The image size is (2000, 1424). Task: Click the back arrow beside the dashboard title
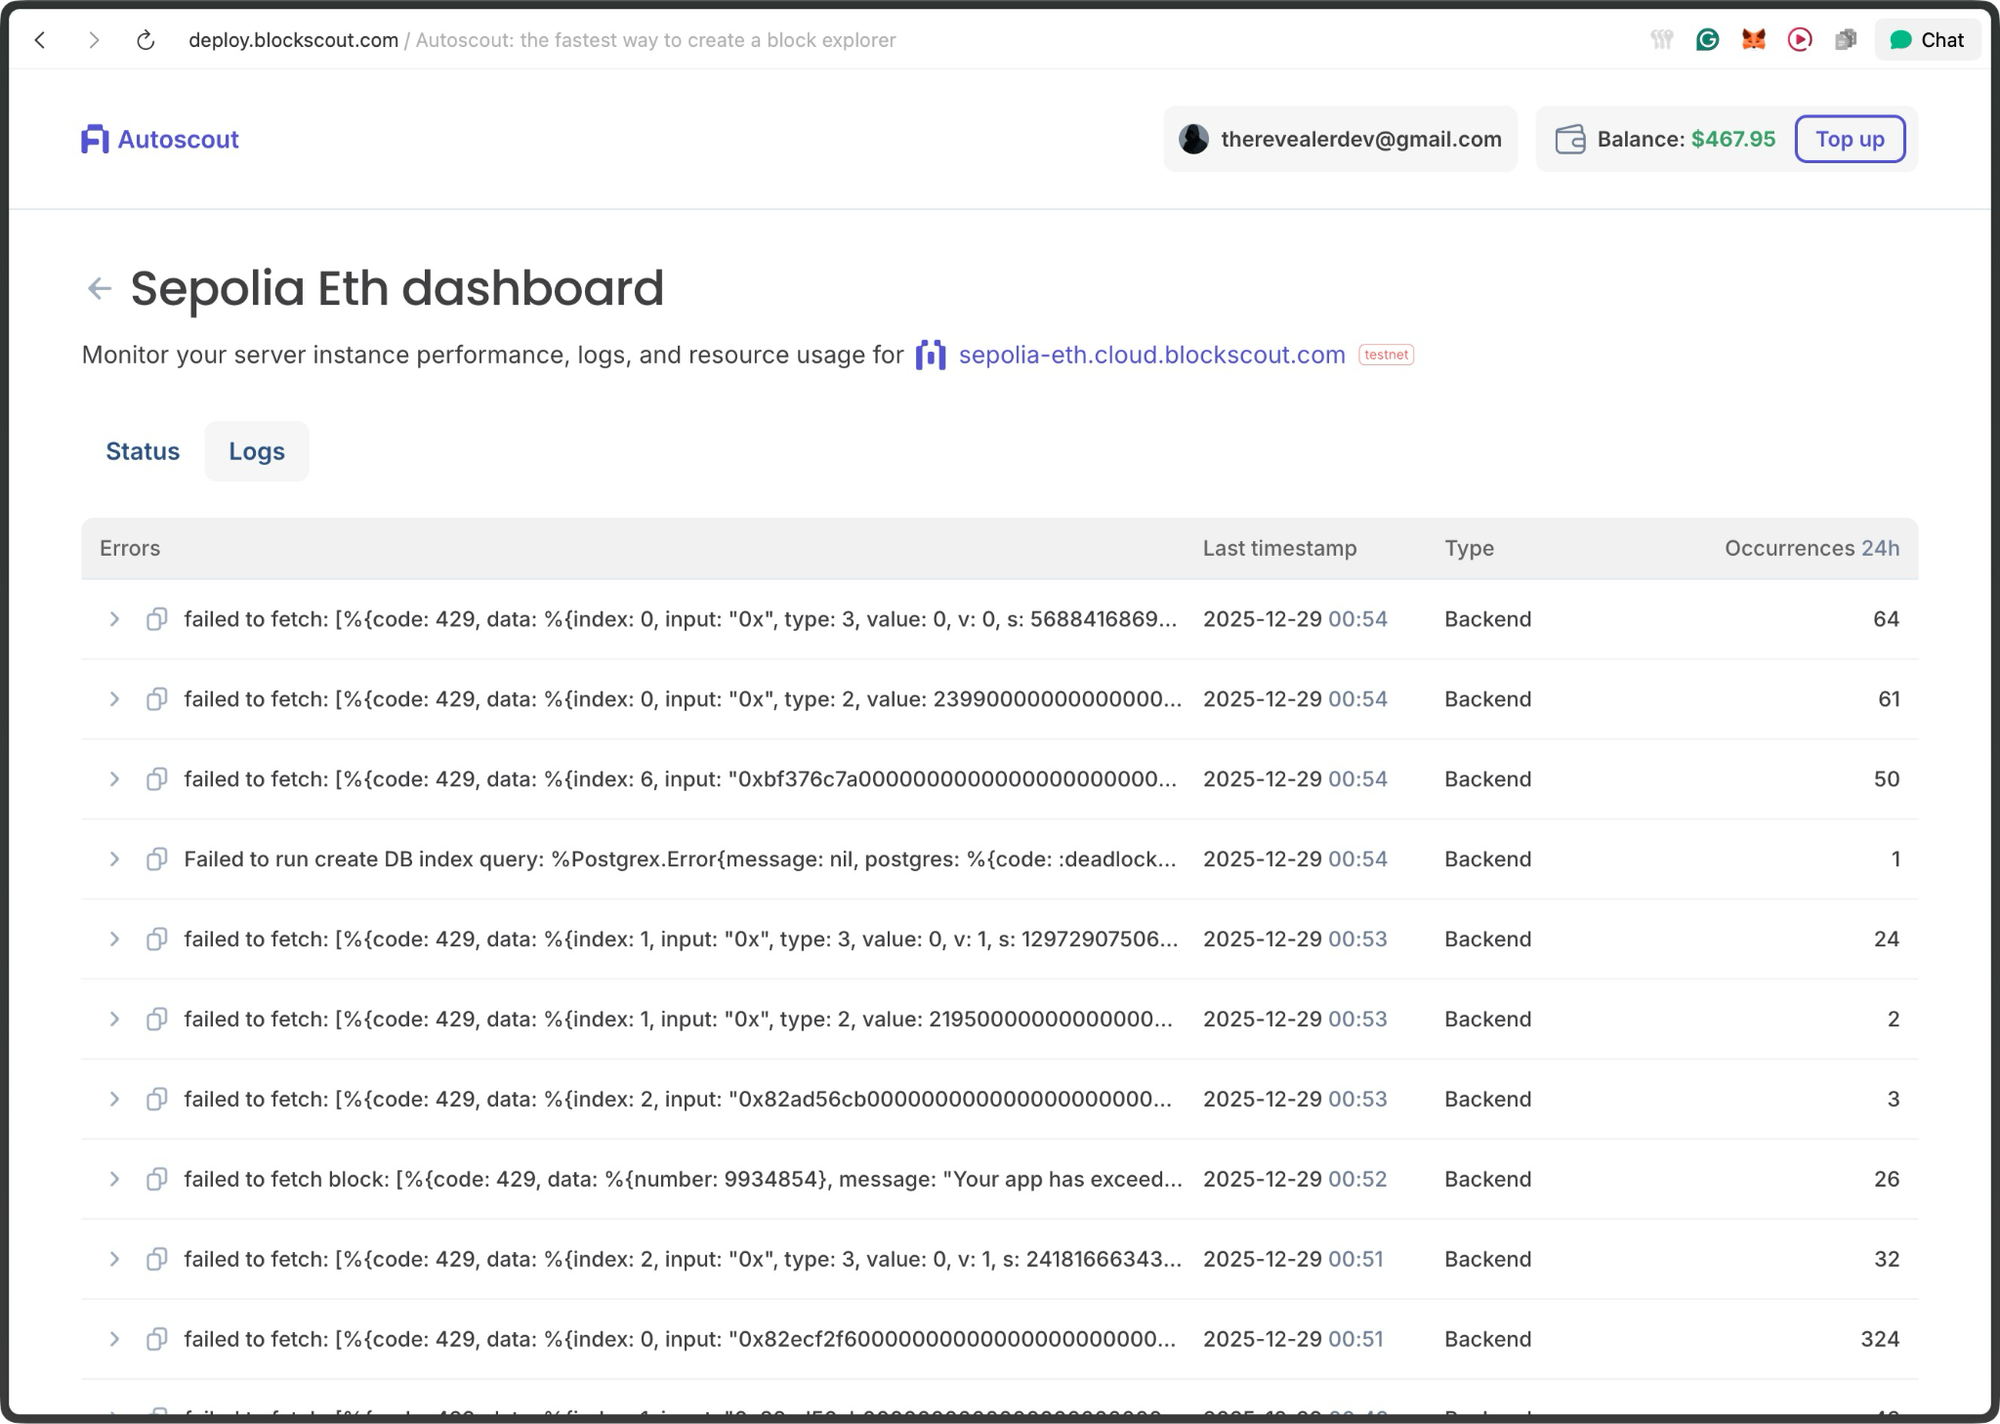[98, 288]
